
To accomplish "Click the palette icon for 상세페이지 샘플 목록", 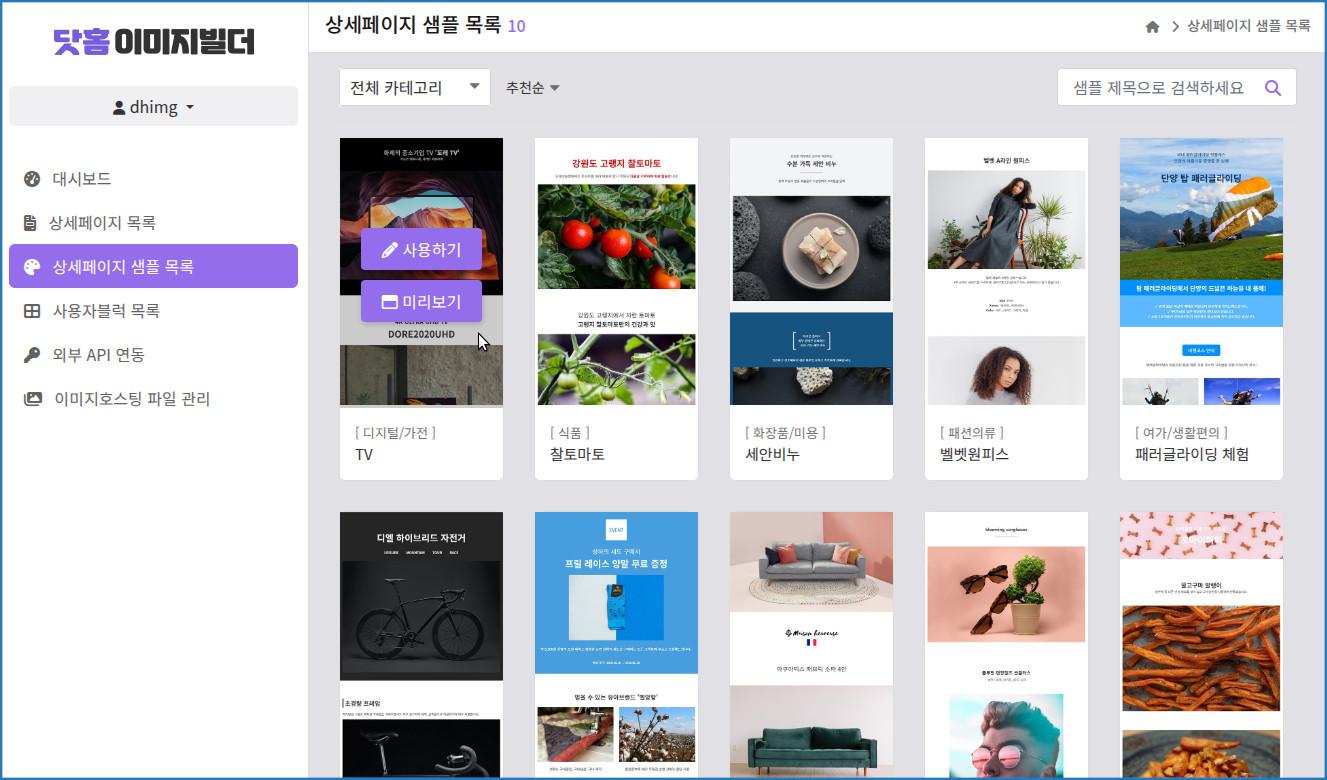I will point(34,266).
